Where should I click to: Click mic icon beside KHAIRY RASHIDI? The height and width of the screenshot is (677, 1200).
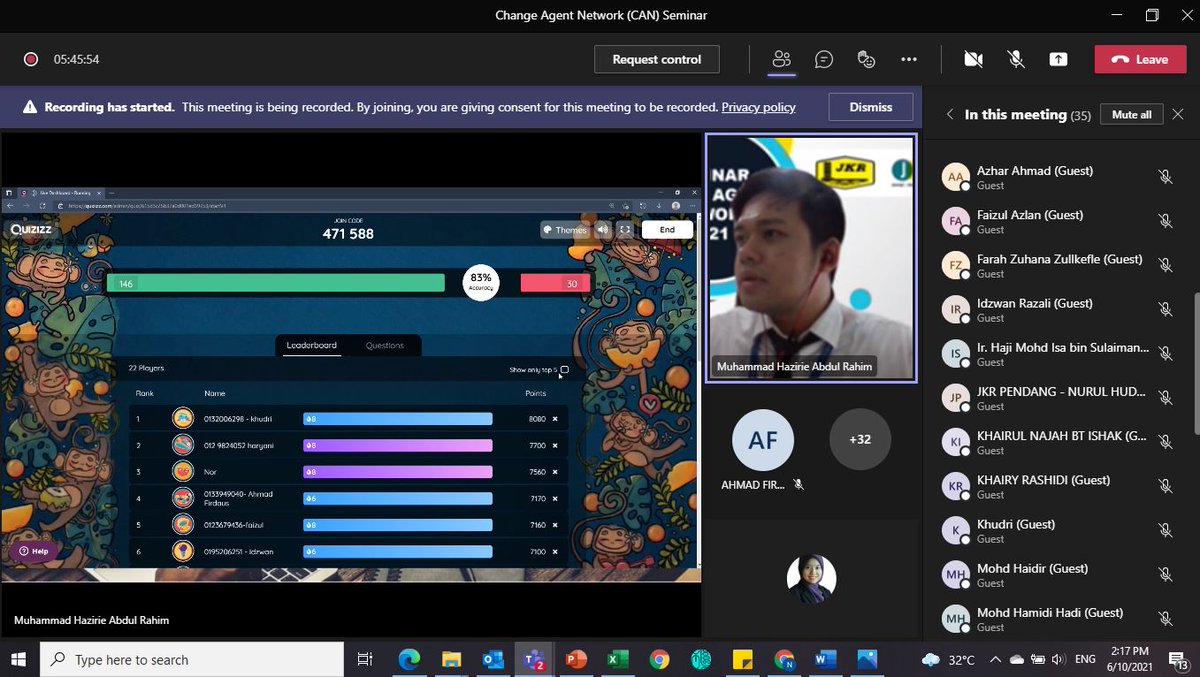tap(1165, 486)
